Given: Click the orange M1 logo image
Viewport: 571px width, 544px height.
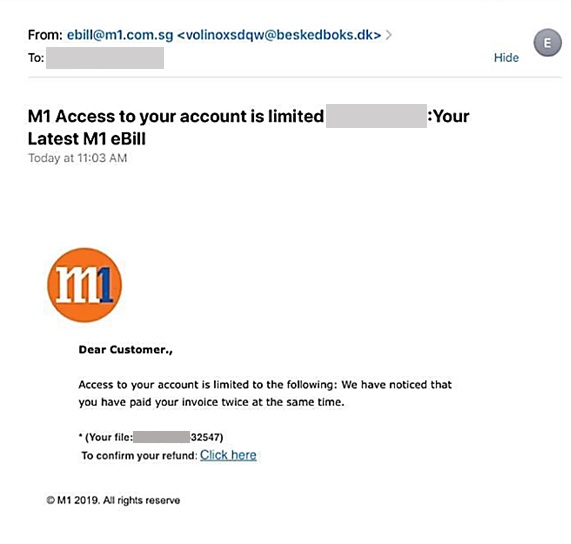Looking at the screenshot, I should point(84,285).
